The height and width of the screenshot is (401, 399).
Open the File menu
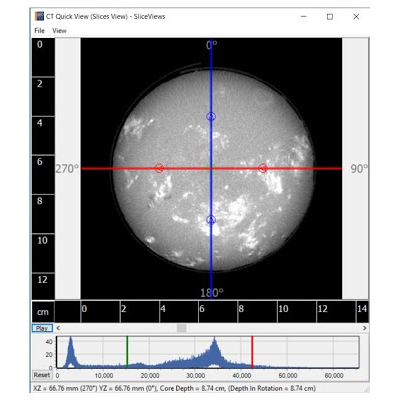point(39,30)
